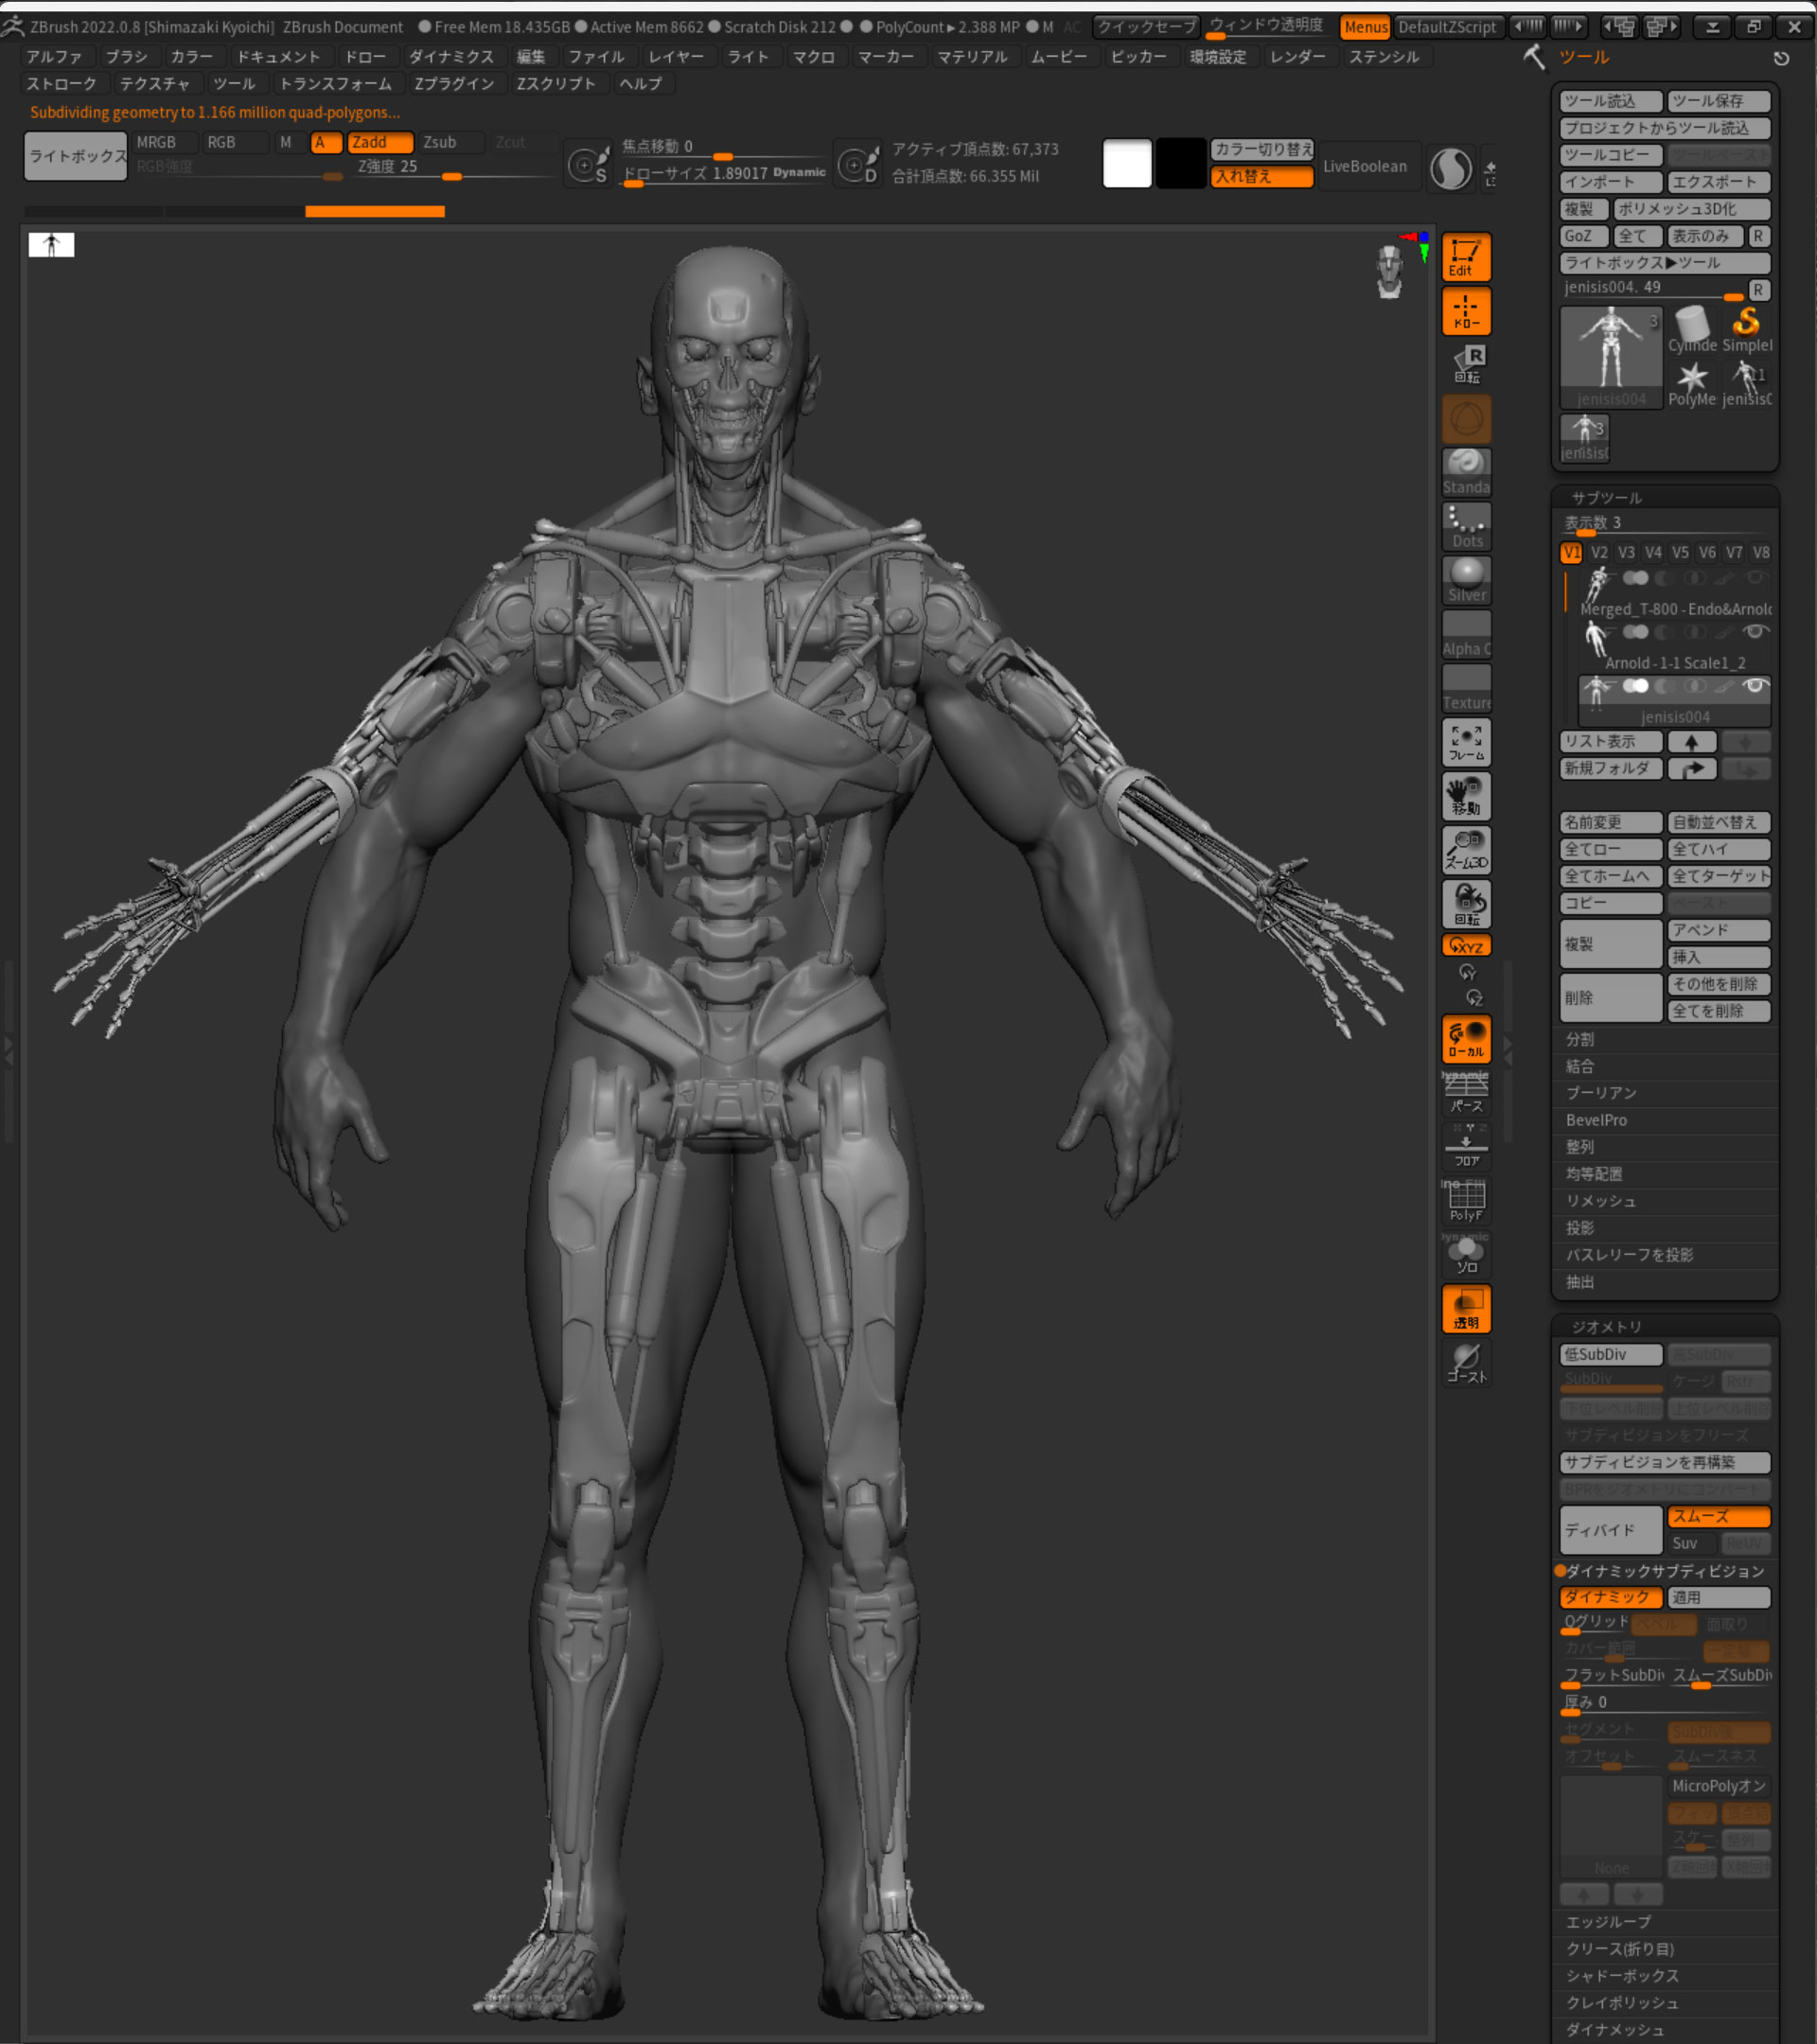Toggle the Smooth (スムーズ) divide option
1817x2044 pixels.
[1719, 1516]
